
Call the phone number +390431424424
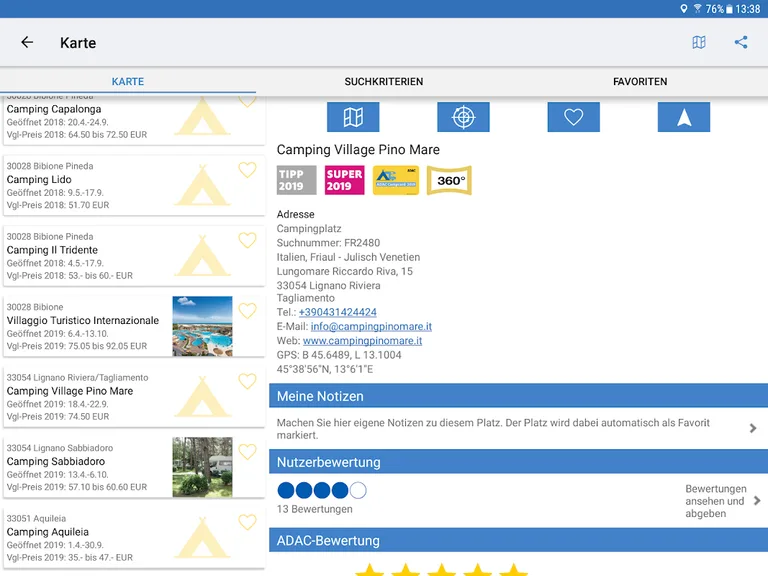337,312
